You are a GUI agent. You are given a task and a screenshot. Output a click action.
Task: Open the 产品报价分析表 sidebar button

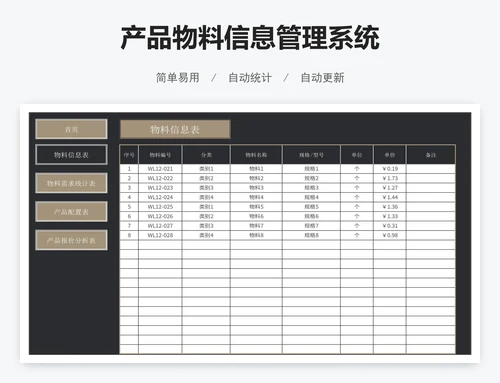(71, 240)
